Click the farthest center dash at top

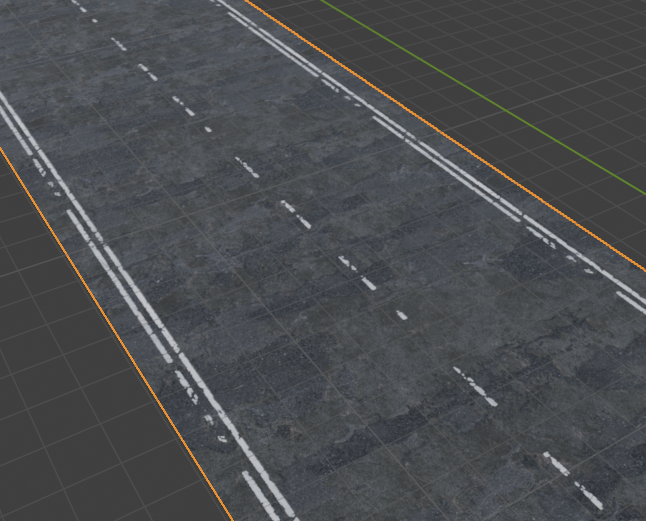pyautogui.click(x=80, y=6)
